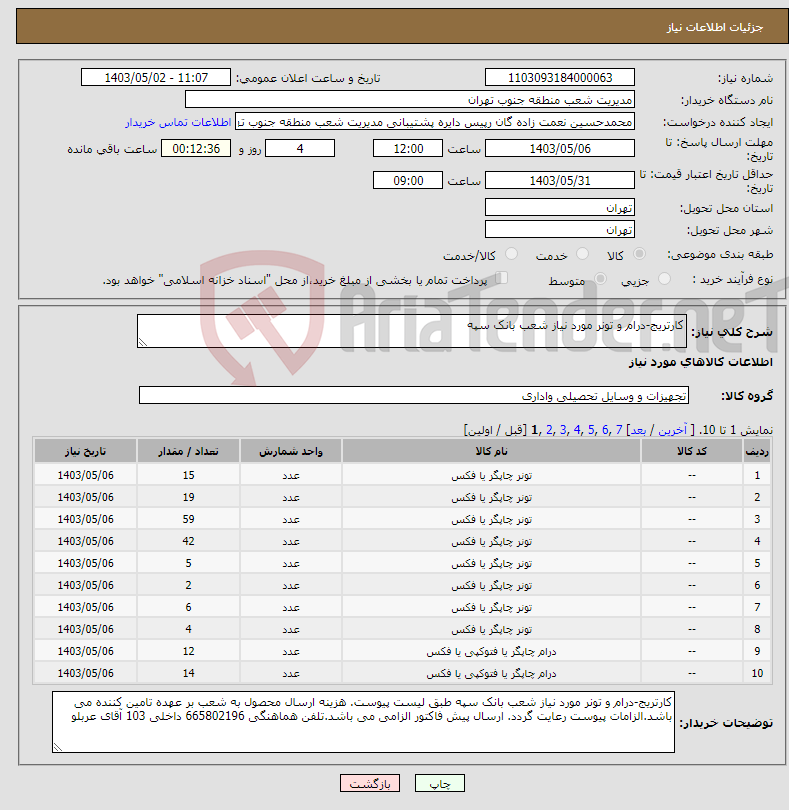
Task: Click item name in row 5
Action: [x=491, y=563]
